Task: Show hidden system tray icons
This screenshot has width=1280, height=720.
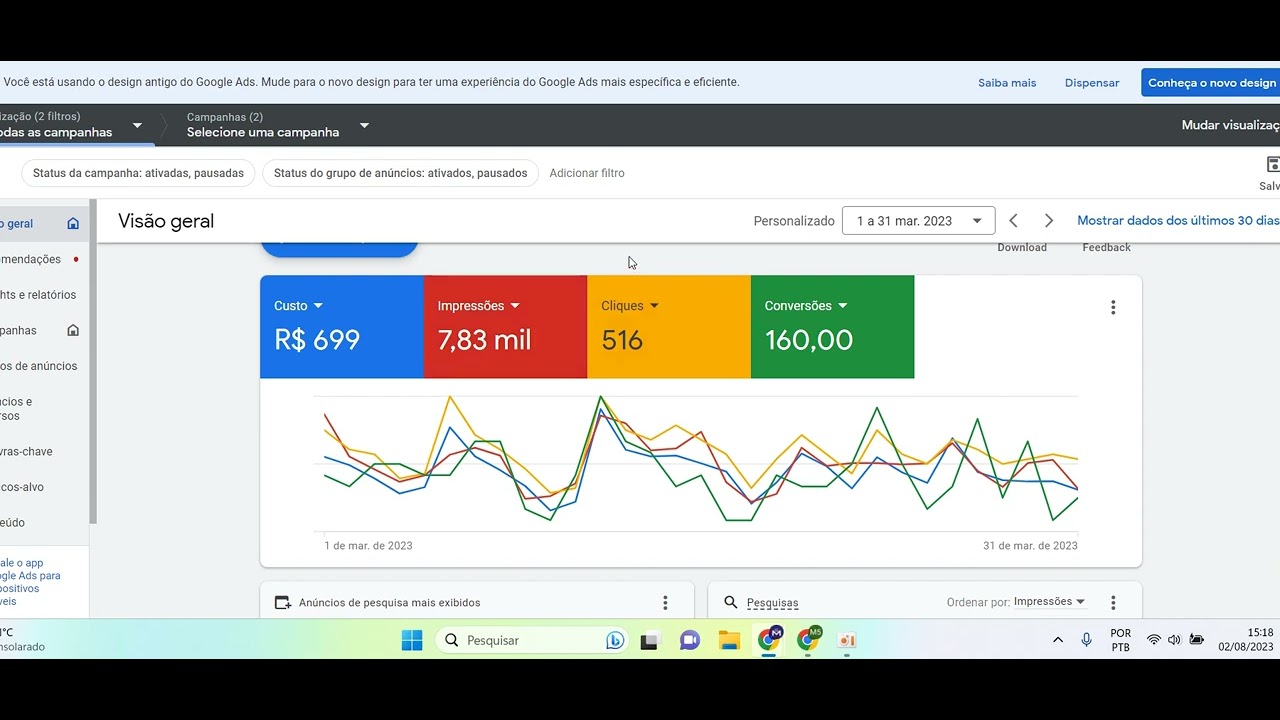Action: point(1058,640)
